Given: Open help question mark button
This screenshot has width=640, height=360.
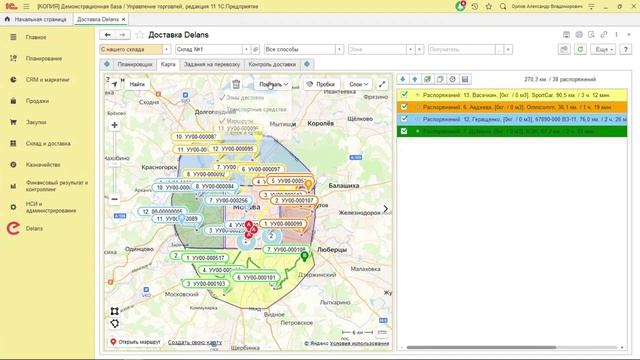Looking at the screenshot, I should pyautogui.click(x=625, y=49).
